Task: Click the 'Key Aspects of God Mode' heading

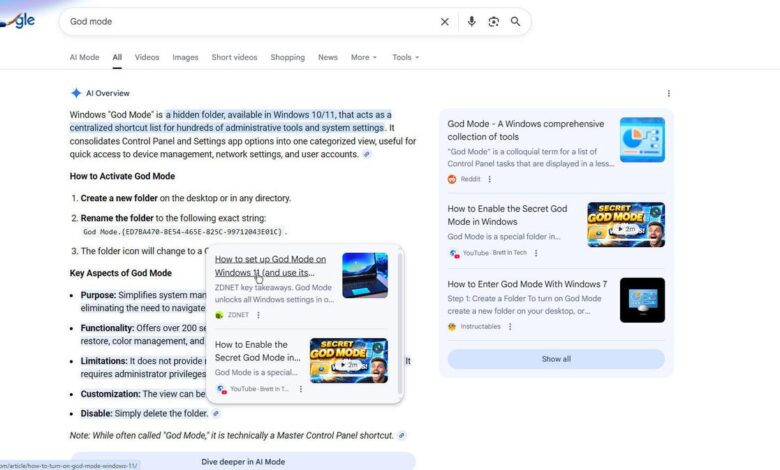Action: (120, 273)
